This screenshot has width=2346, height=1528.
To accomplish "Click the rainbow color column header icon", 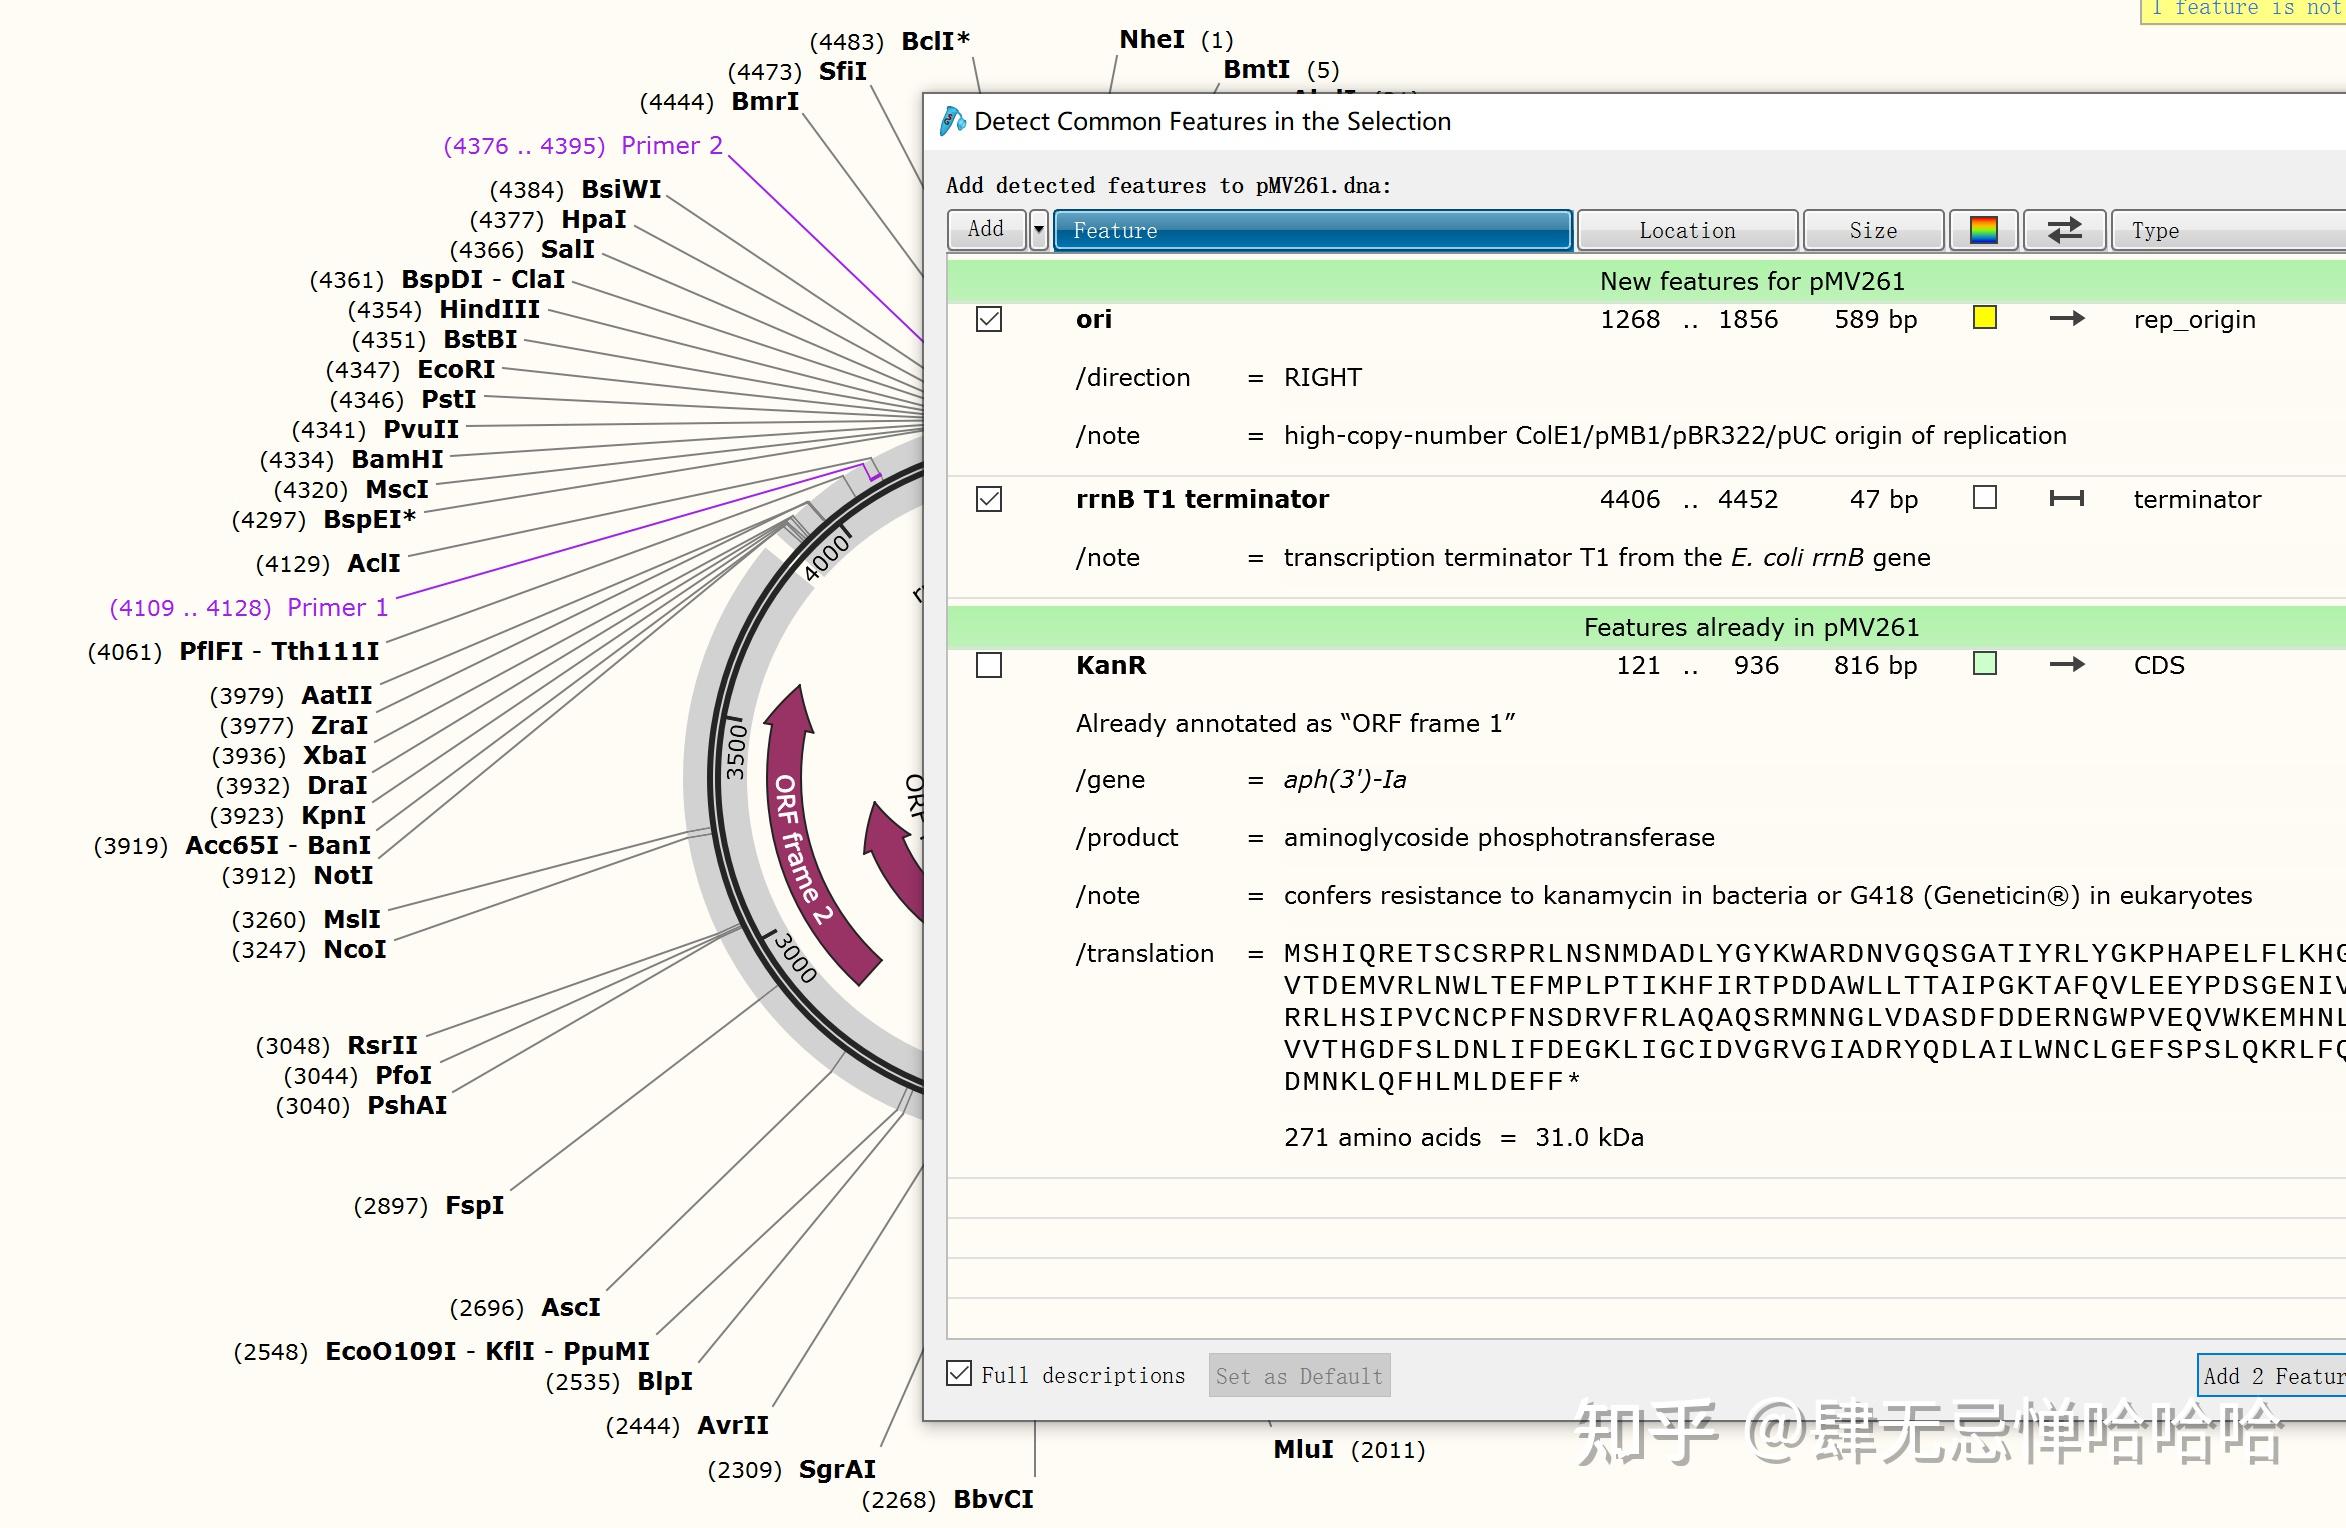I will pyautogui.click(x=1983, y=230).
